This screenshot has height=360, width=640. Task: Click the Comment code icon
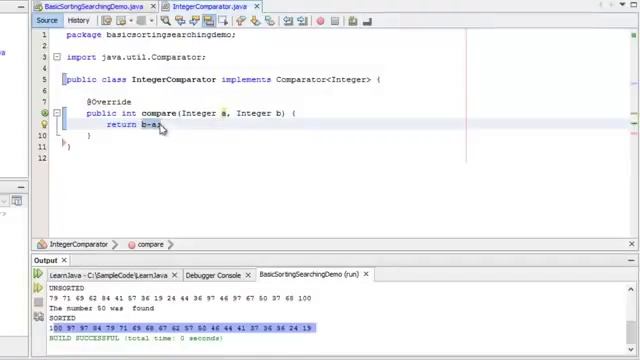tap(353, 21)
